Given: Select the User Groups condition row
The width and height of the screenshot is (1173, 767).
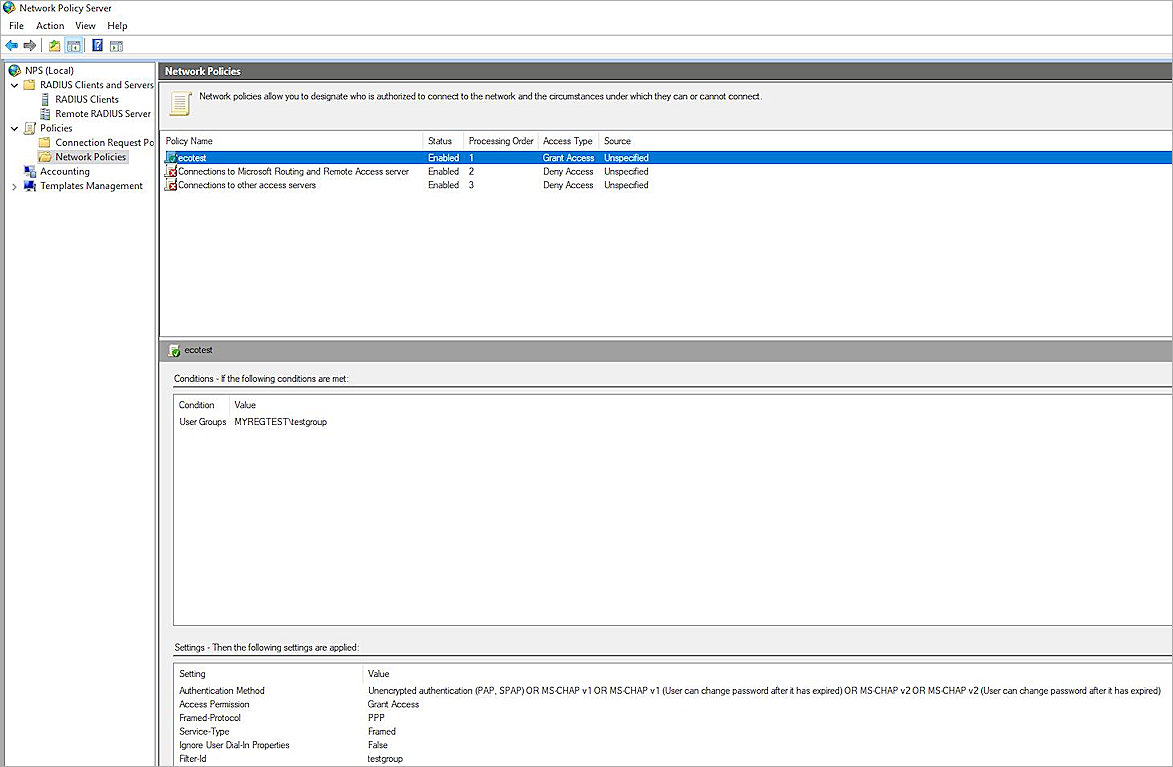Looking at the screenshot, I should (x=202, y=421).
